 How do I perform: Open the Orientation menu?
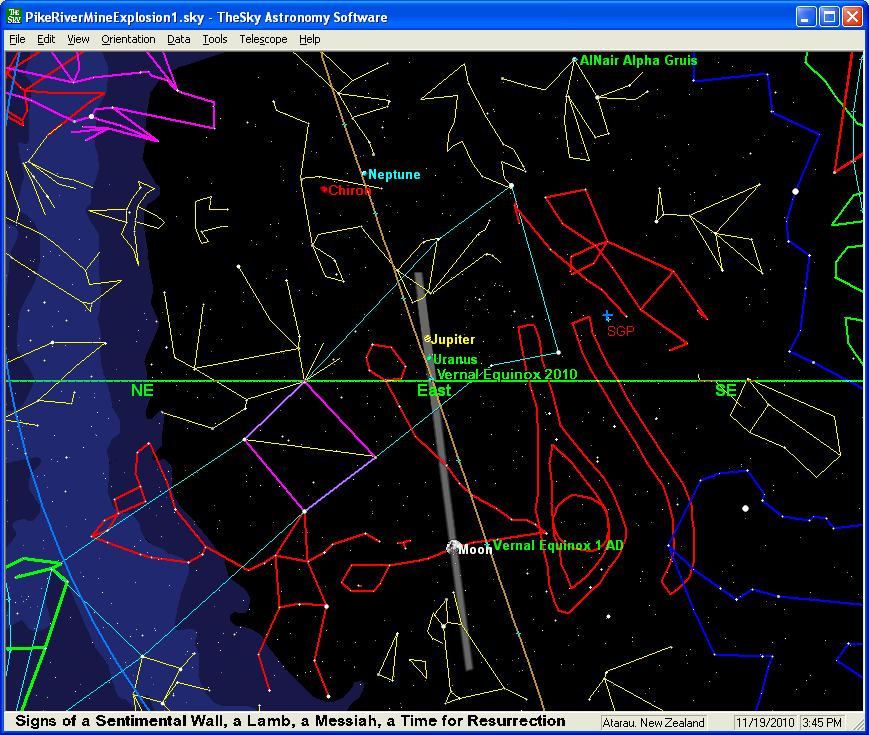(128, 39)
